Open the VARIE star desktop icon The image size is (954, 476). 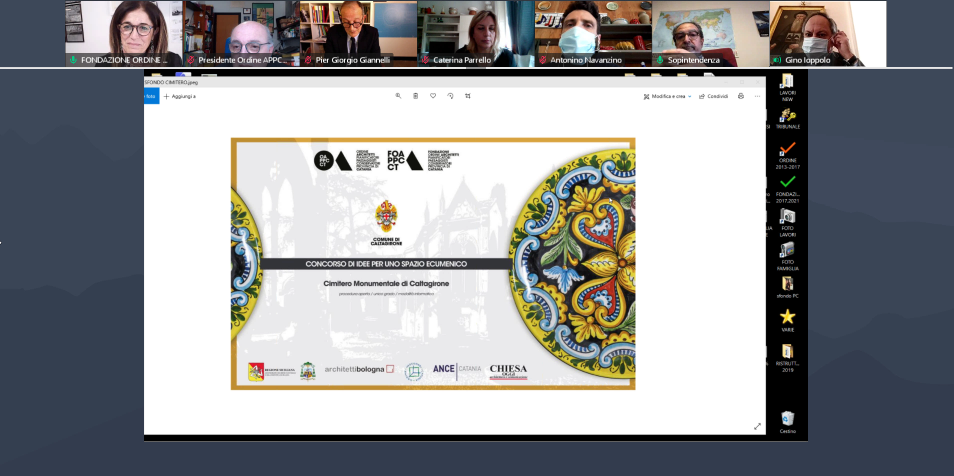click(x=787, y=321)
